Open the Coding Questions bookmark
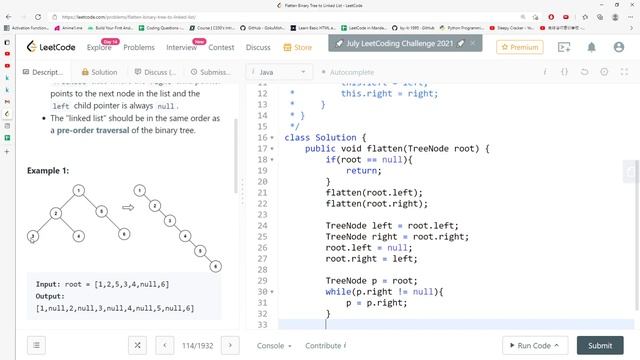The image size is (640, 360). click(161, 28)
